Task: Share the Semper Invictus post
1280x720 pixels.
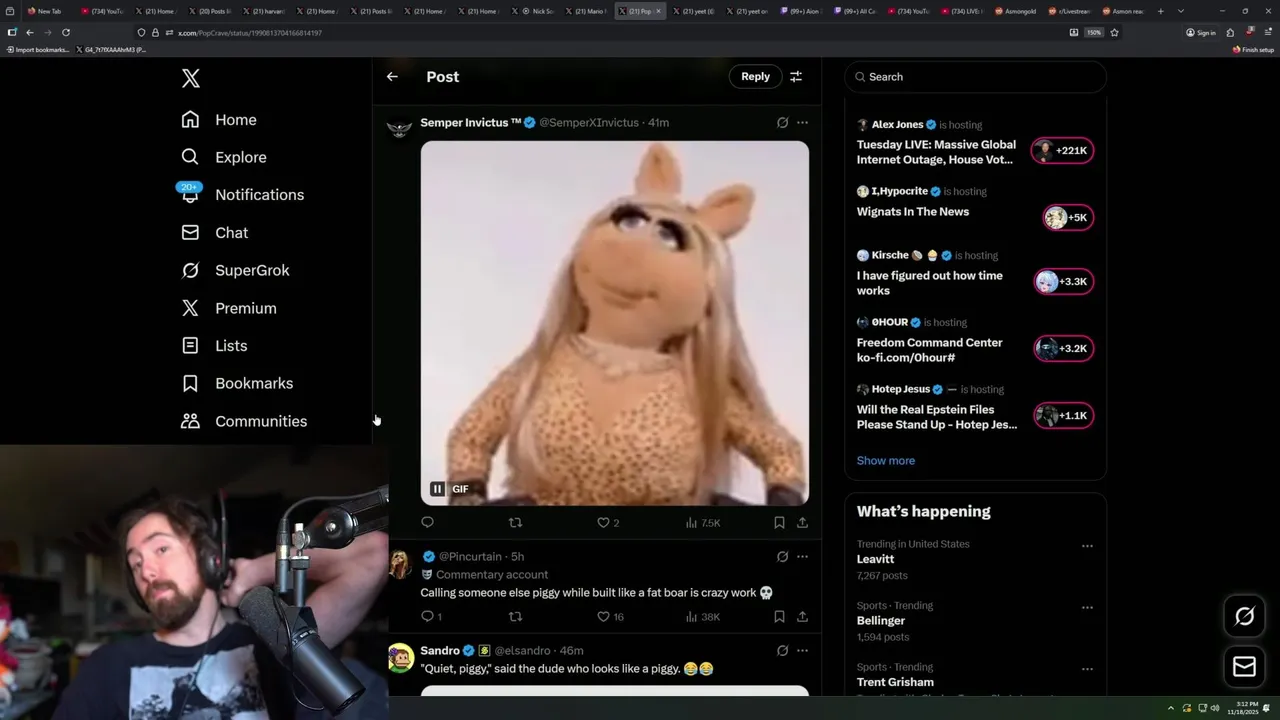Action: pyautogui.click(x=802, y=523)
